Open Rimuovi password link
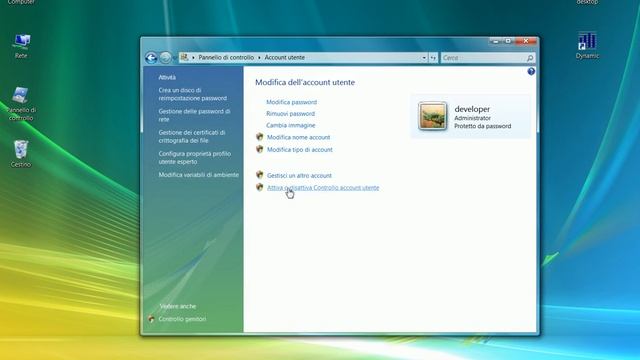Image resolution: width=640 pixels, height=360 pixels. point(291,113)
